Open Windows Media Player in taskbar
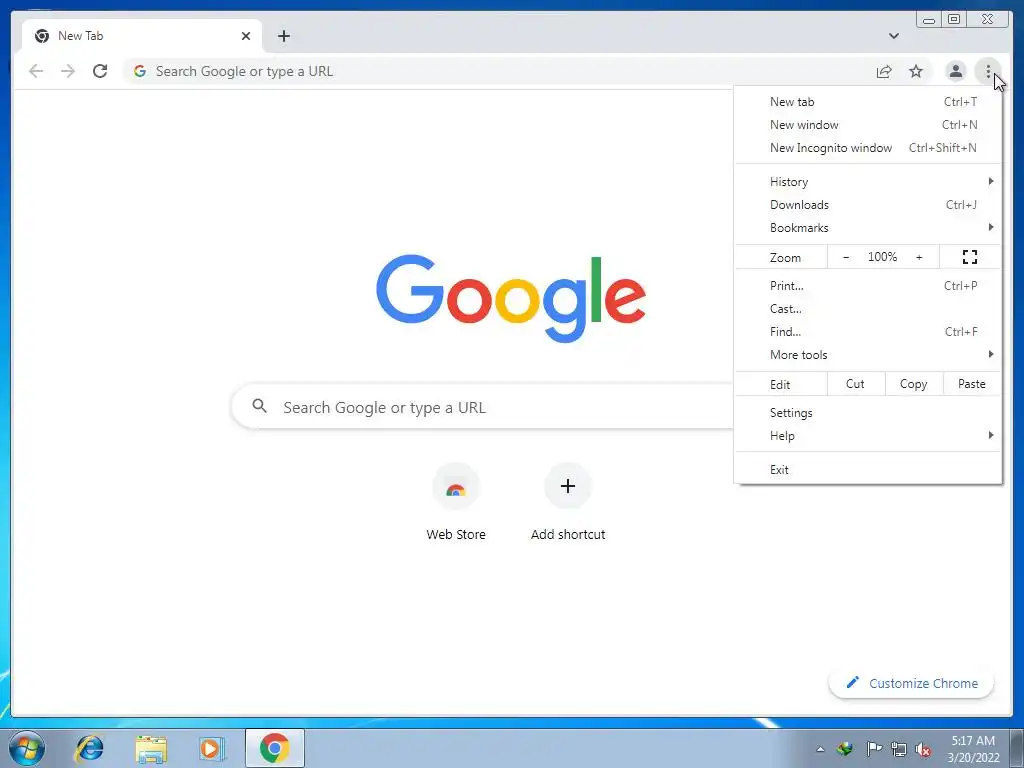 click(212, 748)
